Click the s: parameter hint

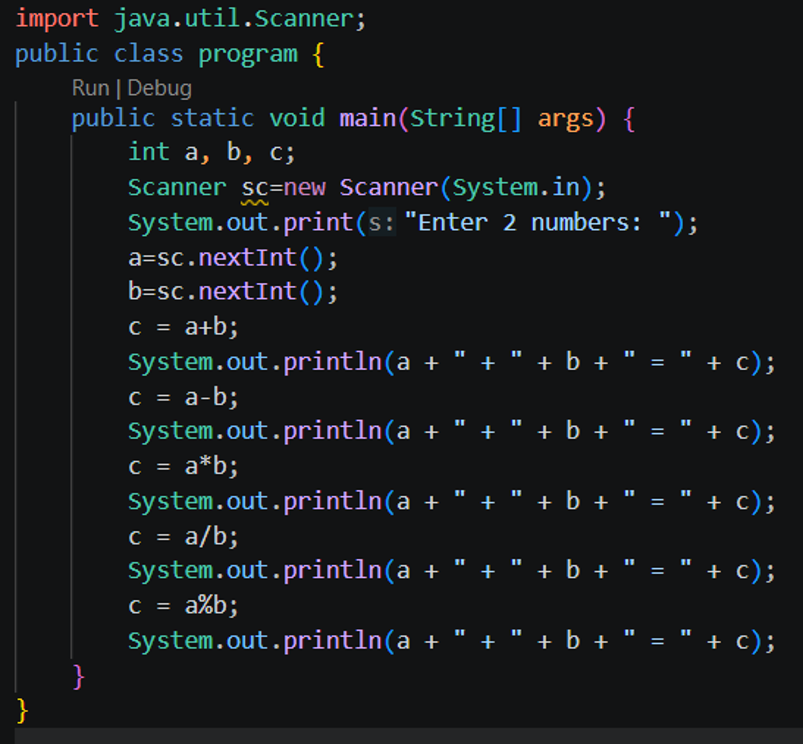(x=382, y=223)
